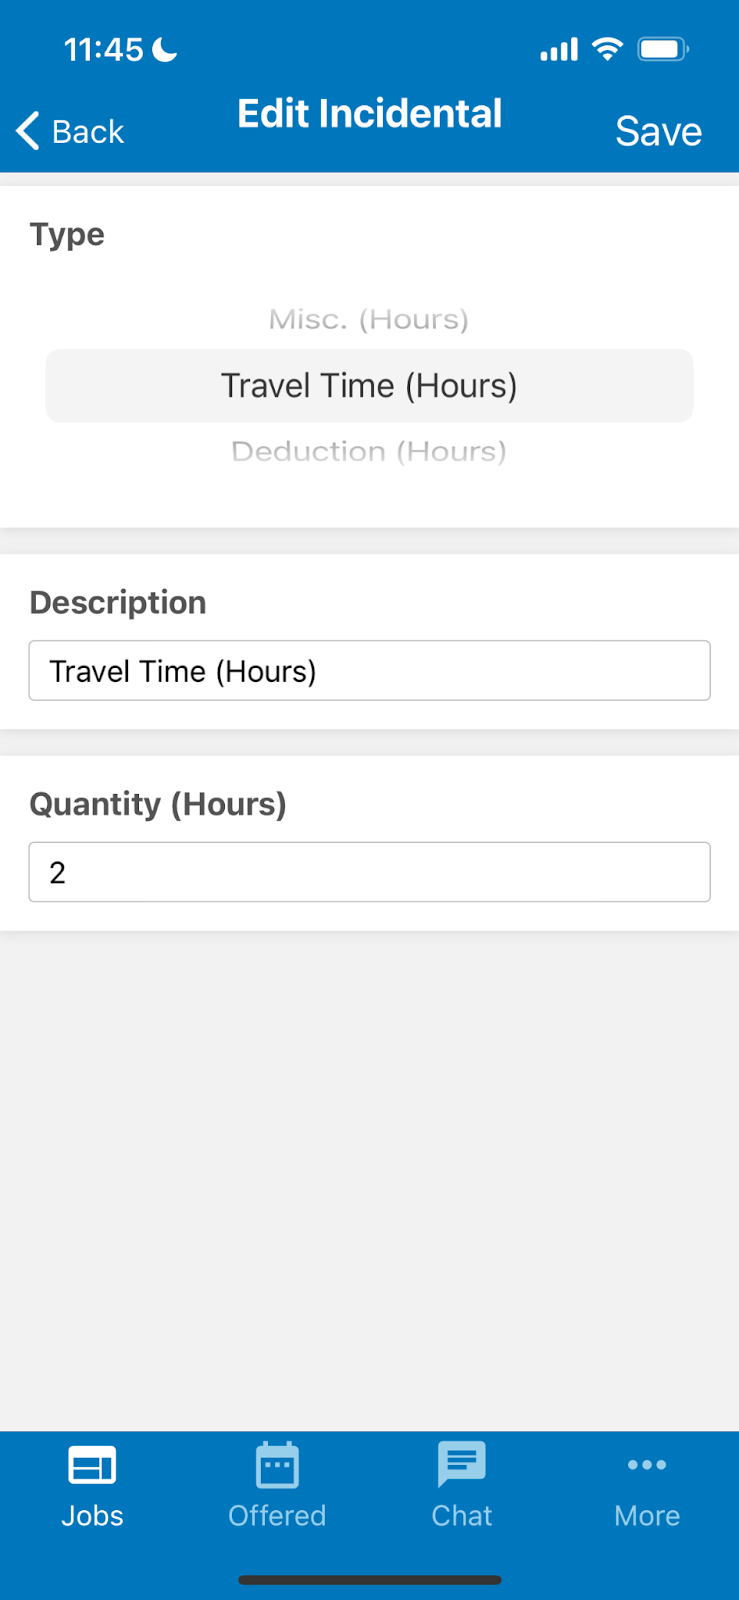Open the Jobs icon in bottom bar
This screenshot has height=1600, width=739.
92,1466
